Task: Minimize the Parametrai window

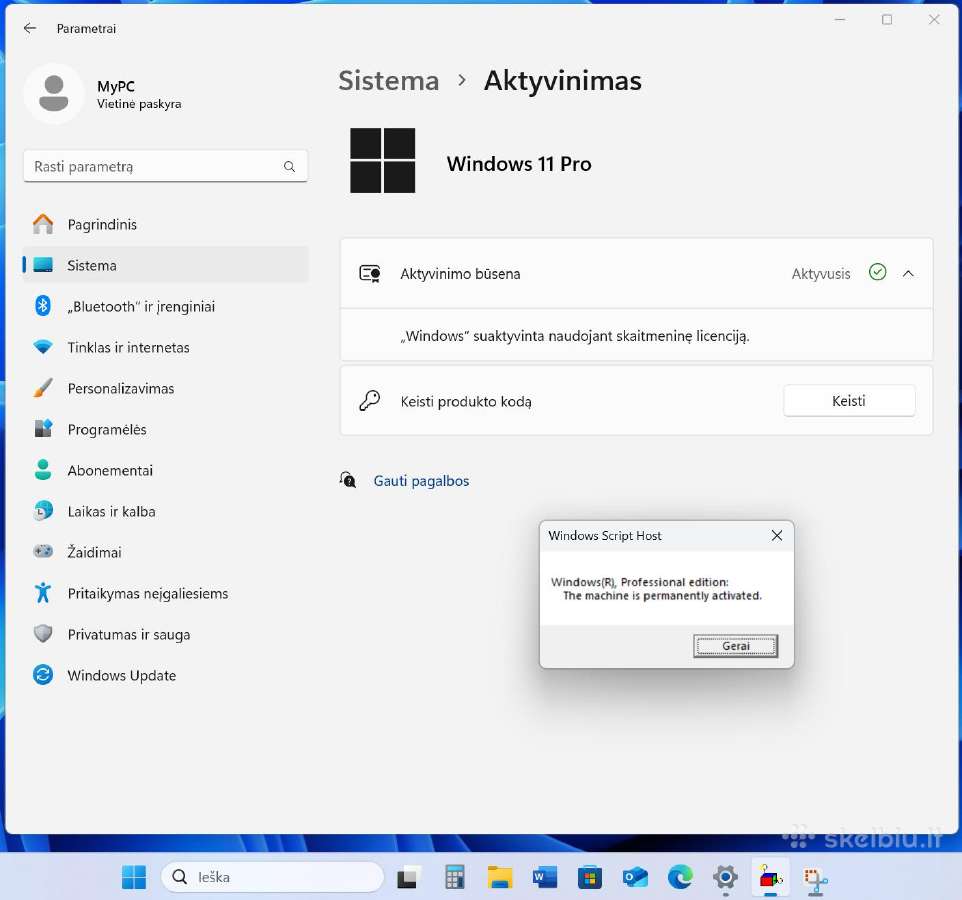Action: pos(840,20)
